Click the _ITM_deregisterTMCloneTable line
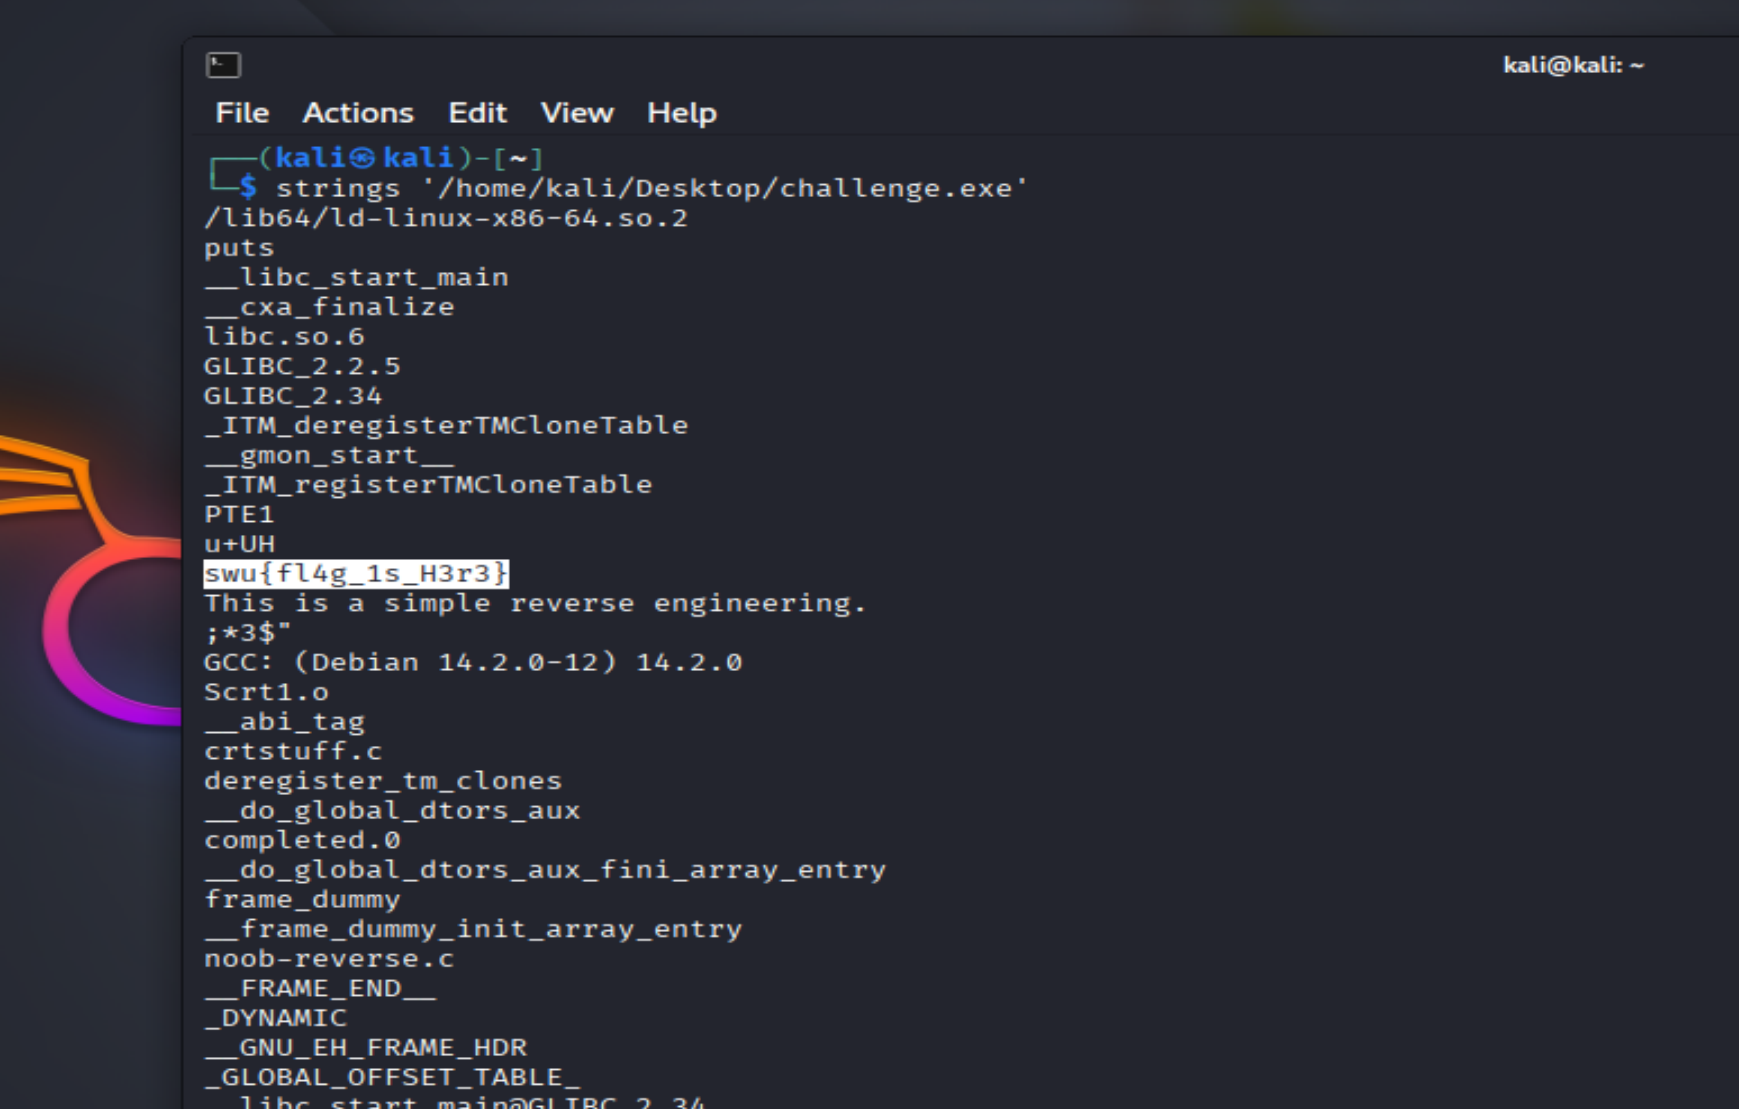The width and height of the screenshot is (1739, 1109). tap(446, 425)
